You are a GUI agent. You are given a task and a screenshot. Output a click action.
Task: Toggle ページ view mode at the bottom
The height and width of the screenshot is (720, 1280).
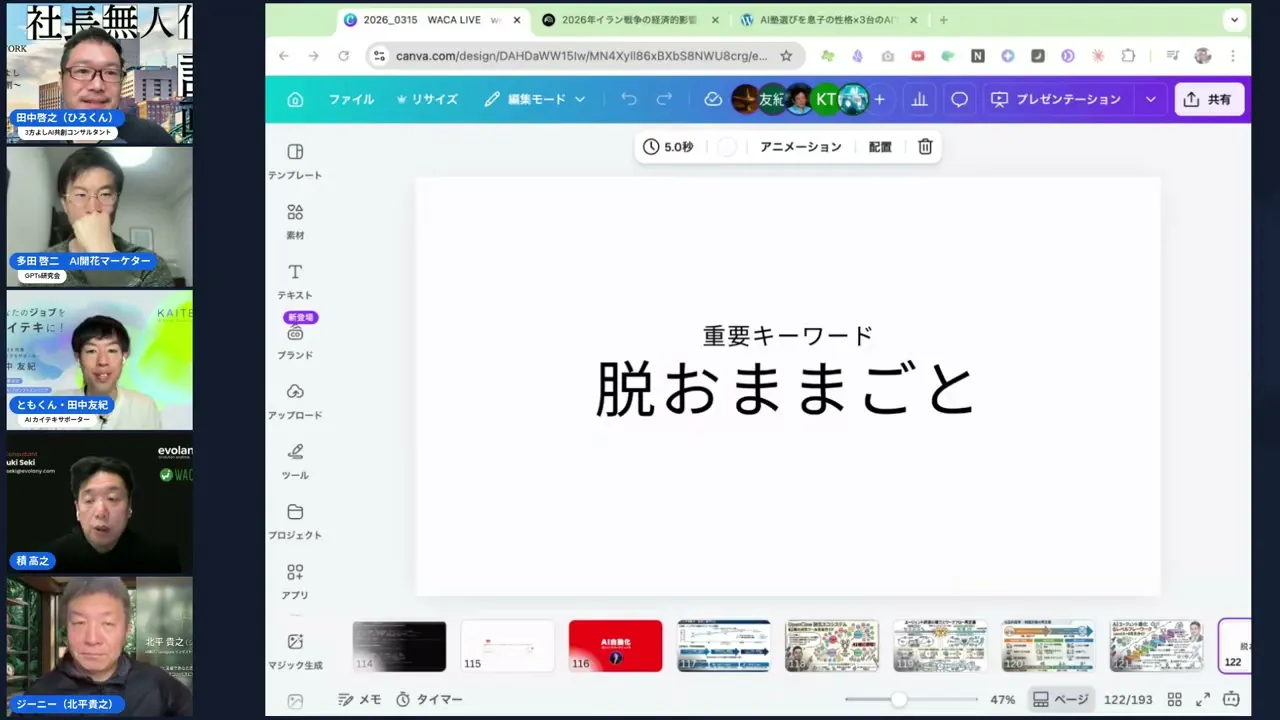click(1060, 699)
